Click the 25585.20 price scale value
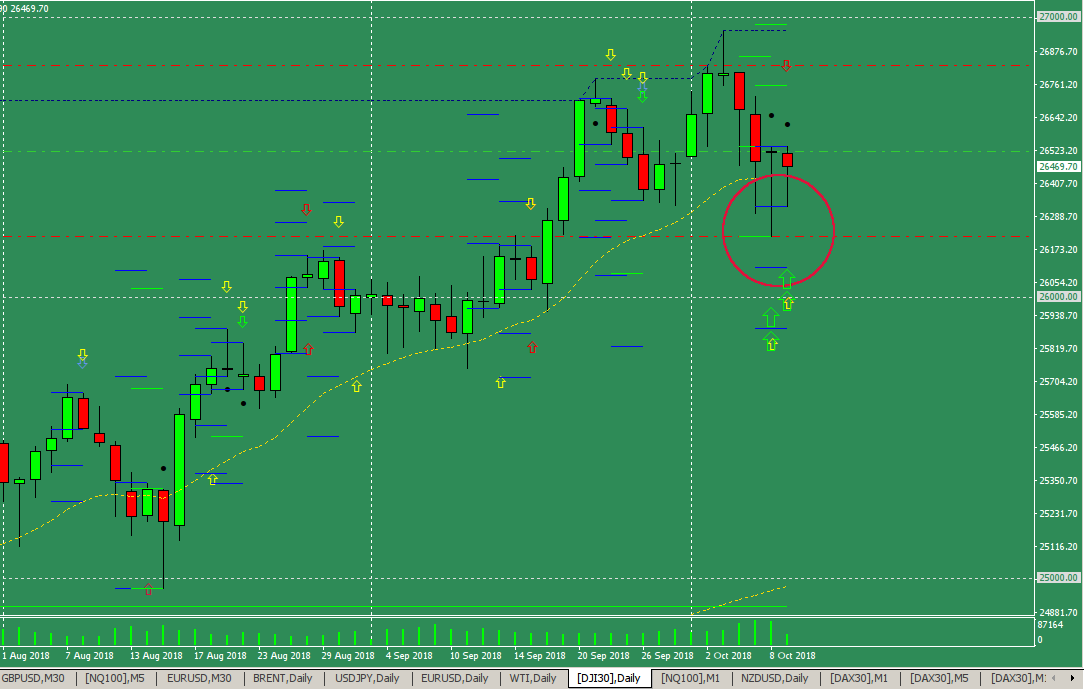This screenshot has width=1084, height=689. click(1058, 415)
